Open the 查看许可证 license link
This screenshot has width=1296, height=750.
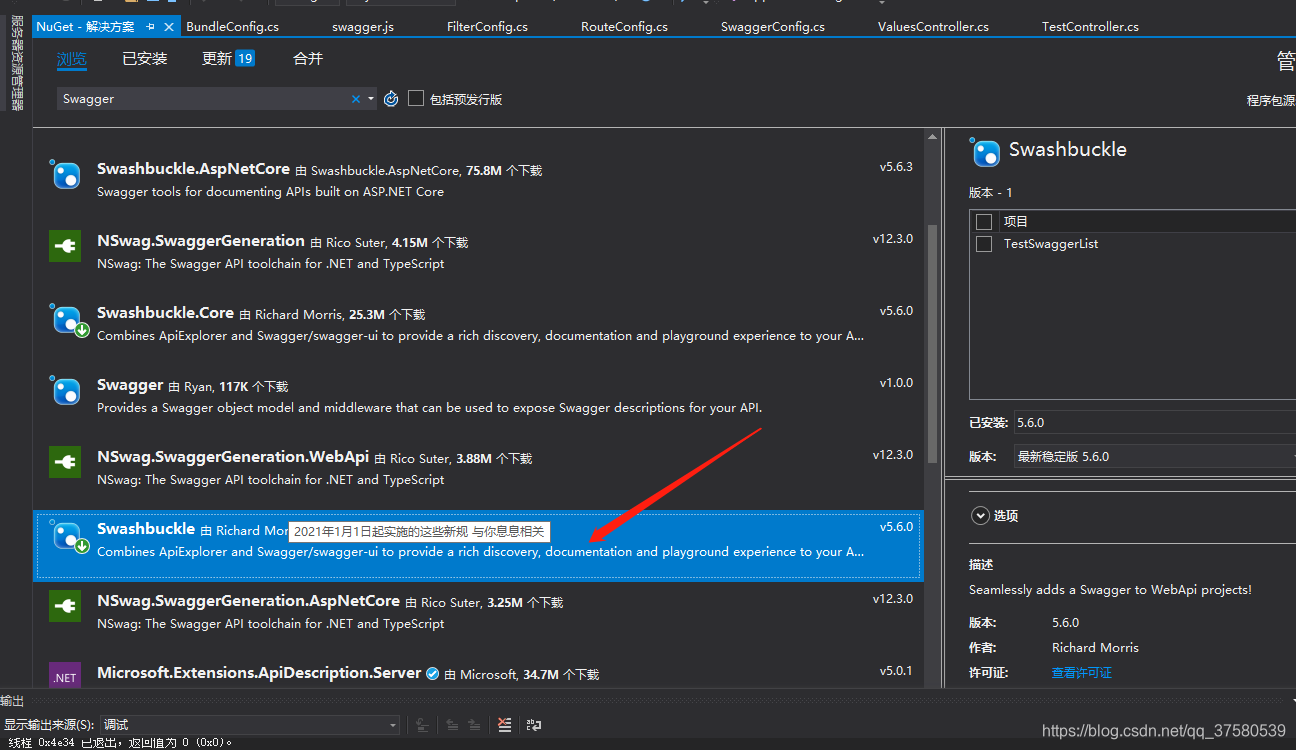tap(1082, 673)
